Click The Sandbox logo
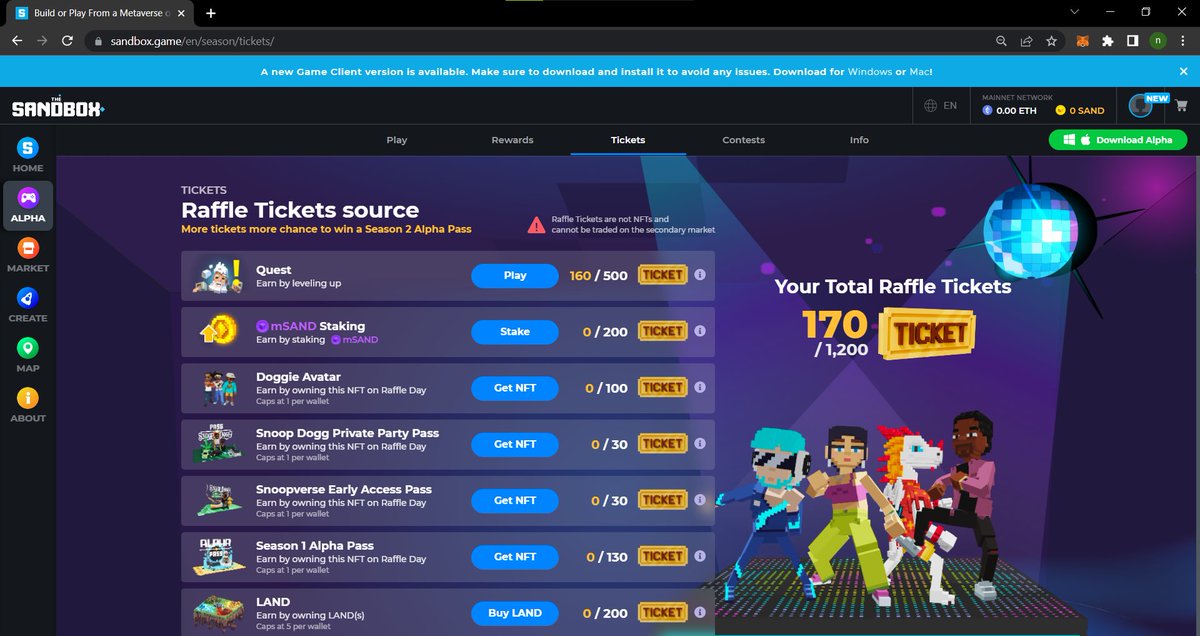The image size is (1200, 636). click(x=57, y=107)
